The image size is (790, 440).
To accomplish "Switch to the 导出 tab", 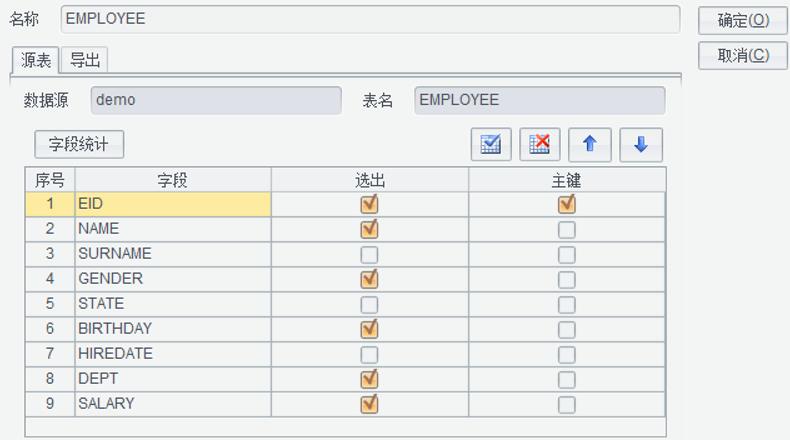I will click(85, 60).
